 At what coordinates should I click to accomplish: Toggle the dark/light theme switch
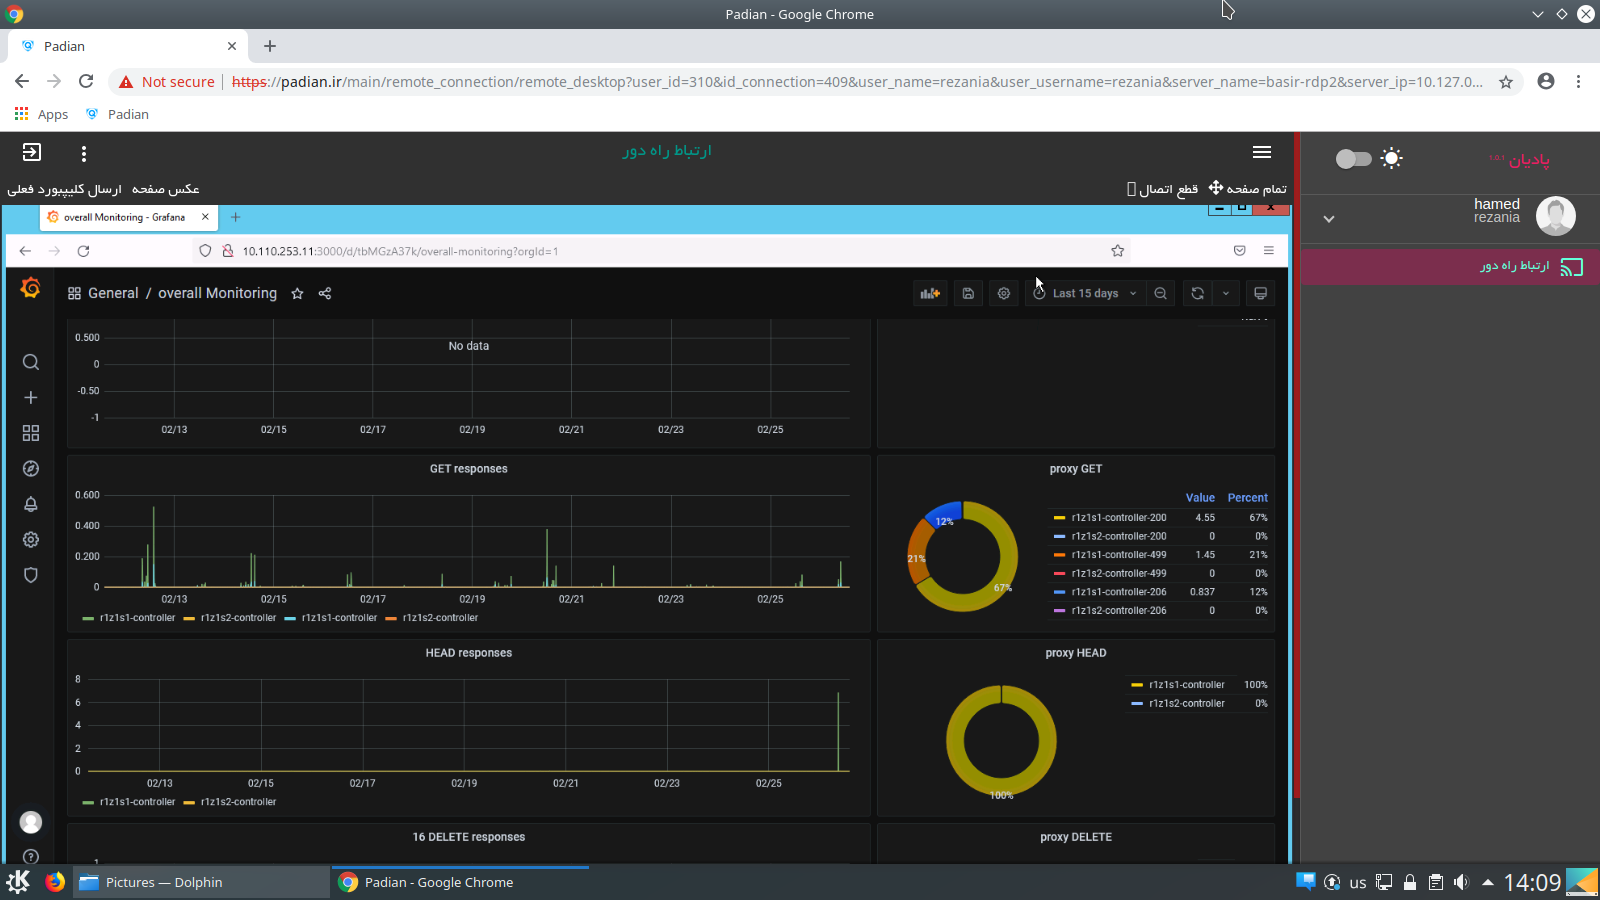coord(1353,159)
